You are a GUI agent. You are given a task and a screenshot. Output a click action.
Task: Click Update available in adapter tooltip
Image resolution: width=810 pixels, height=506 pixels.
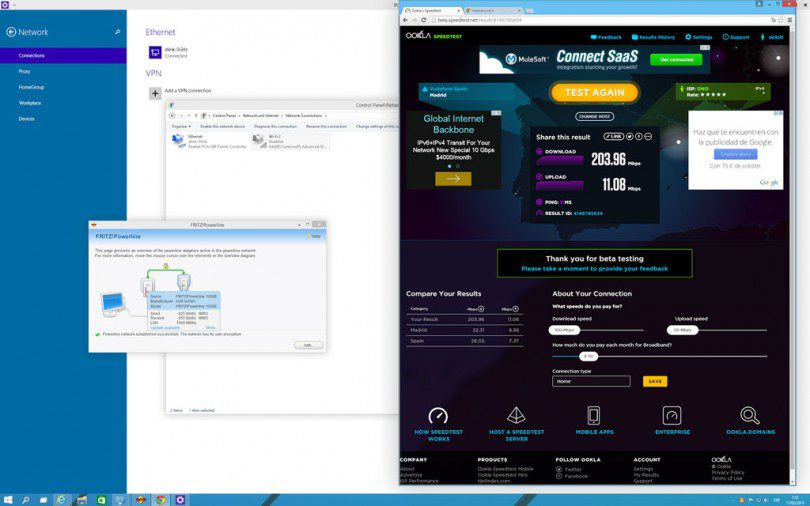[x=165, y=327]
